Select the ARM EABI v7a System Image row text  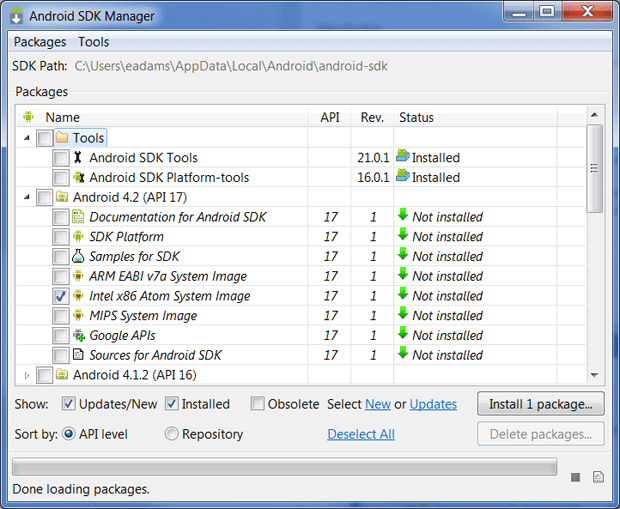168,276
